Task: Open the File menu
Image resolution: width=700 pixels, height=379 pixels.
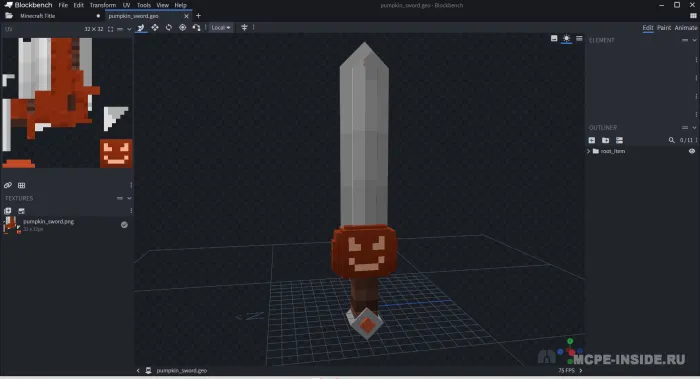Action: [63, 5]
